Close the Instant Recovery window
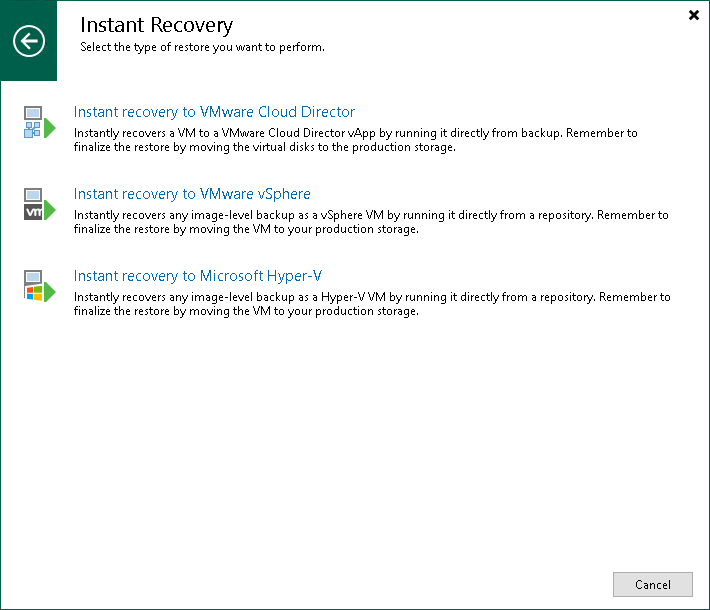 [x=693, y=15]
